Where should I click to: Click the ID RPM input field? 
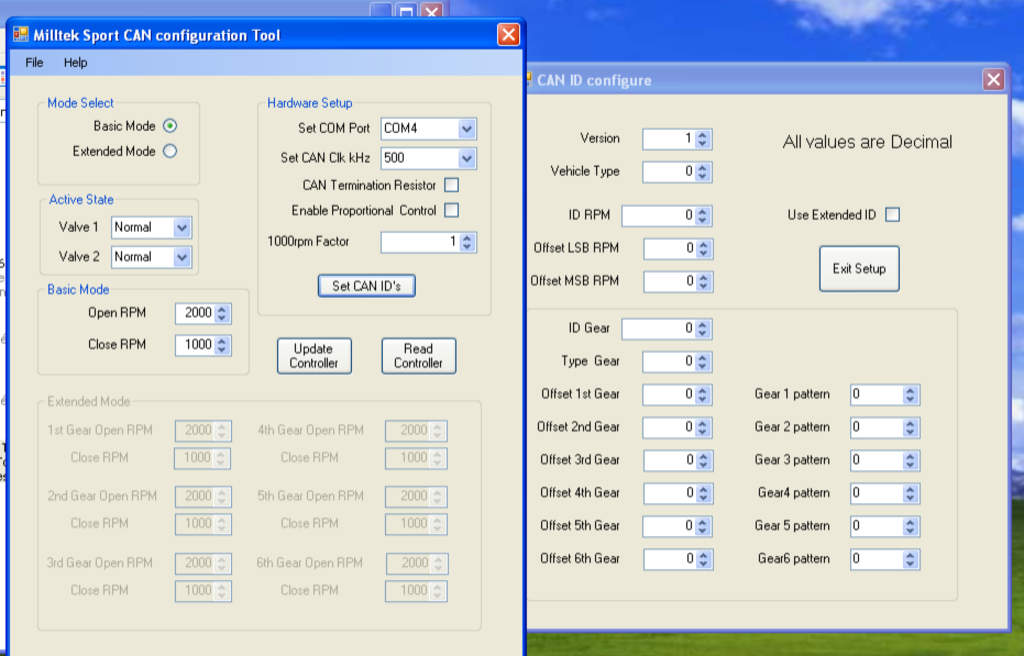click(x=658, y=215)
